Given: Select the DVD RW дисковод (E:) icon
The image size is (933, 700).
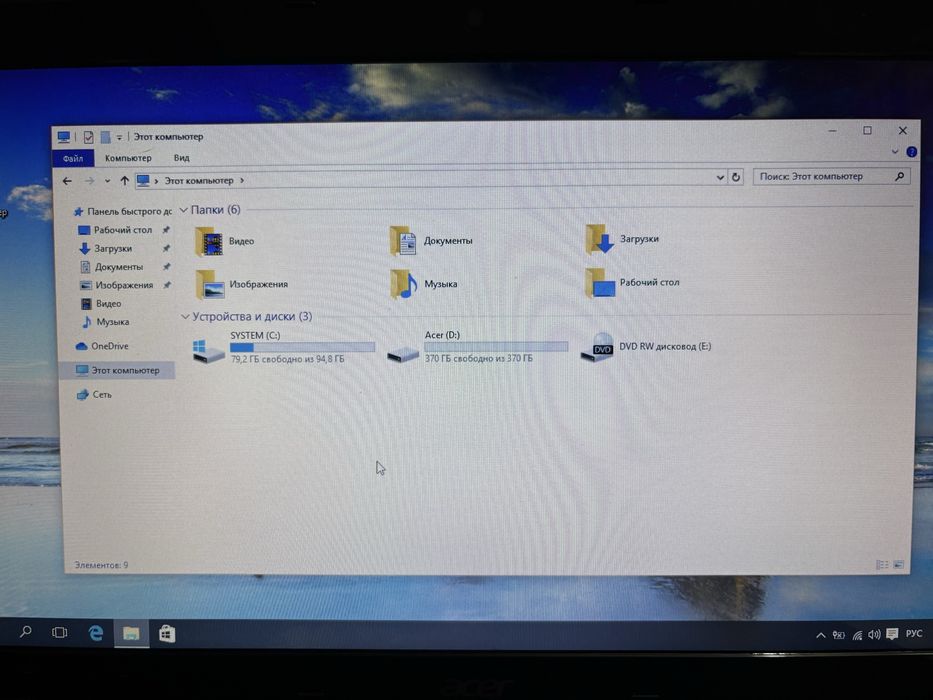Looking at the screenshot, I should (x=597, y=348).
